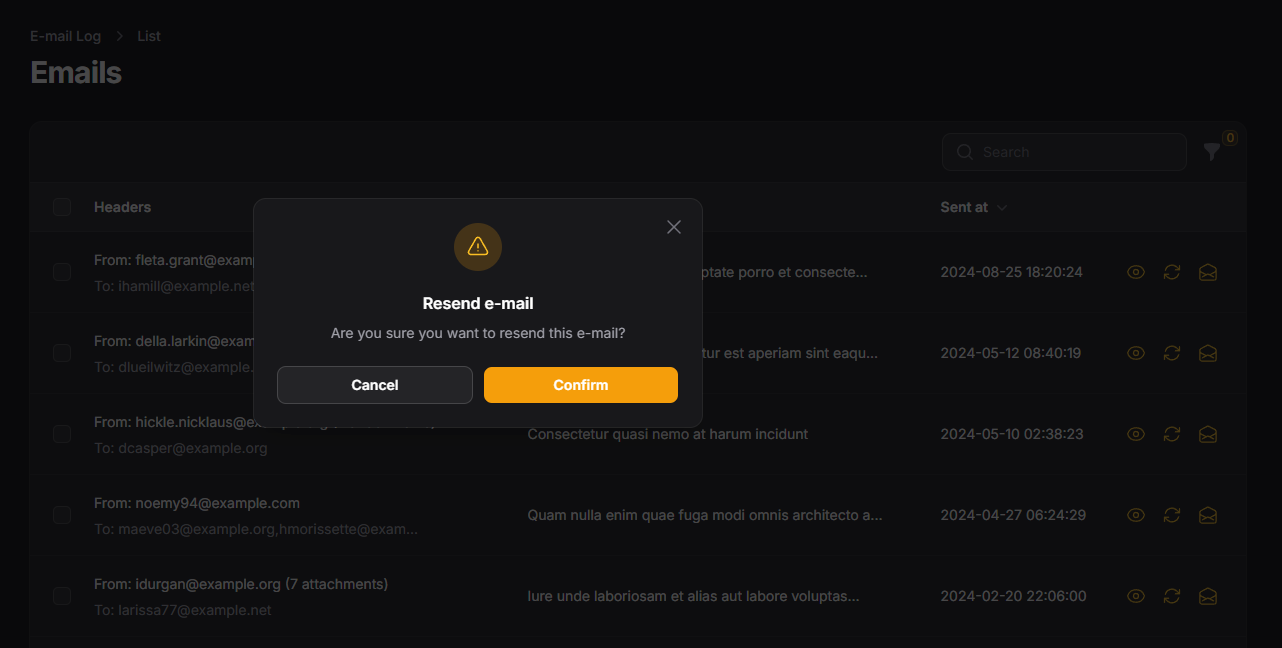The height and width of the screenshot is (648, 1282).
Task: Check the row for larissa77@example.net email
Action: coord(62,596)
